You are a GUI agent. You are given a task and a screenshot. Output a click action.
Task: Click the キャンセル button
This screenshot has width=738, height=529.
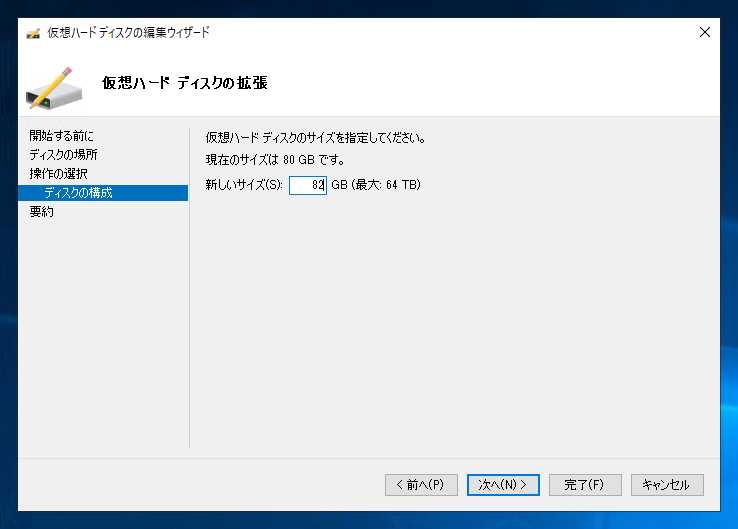(667, 485)
